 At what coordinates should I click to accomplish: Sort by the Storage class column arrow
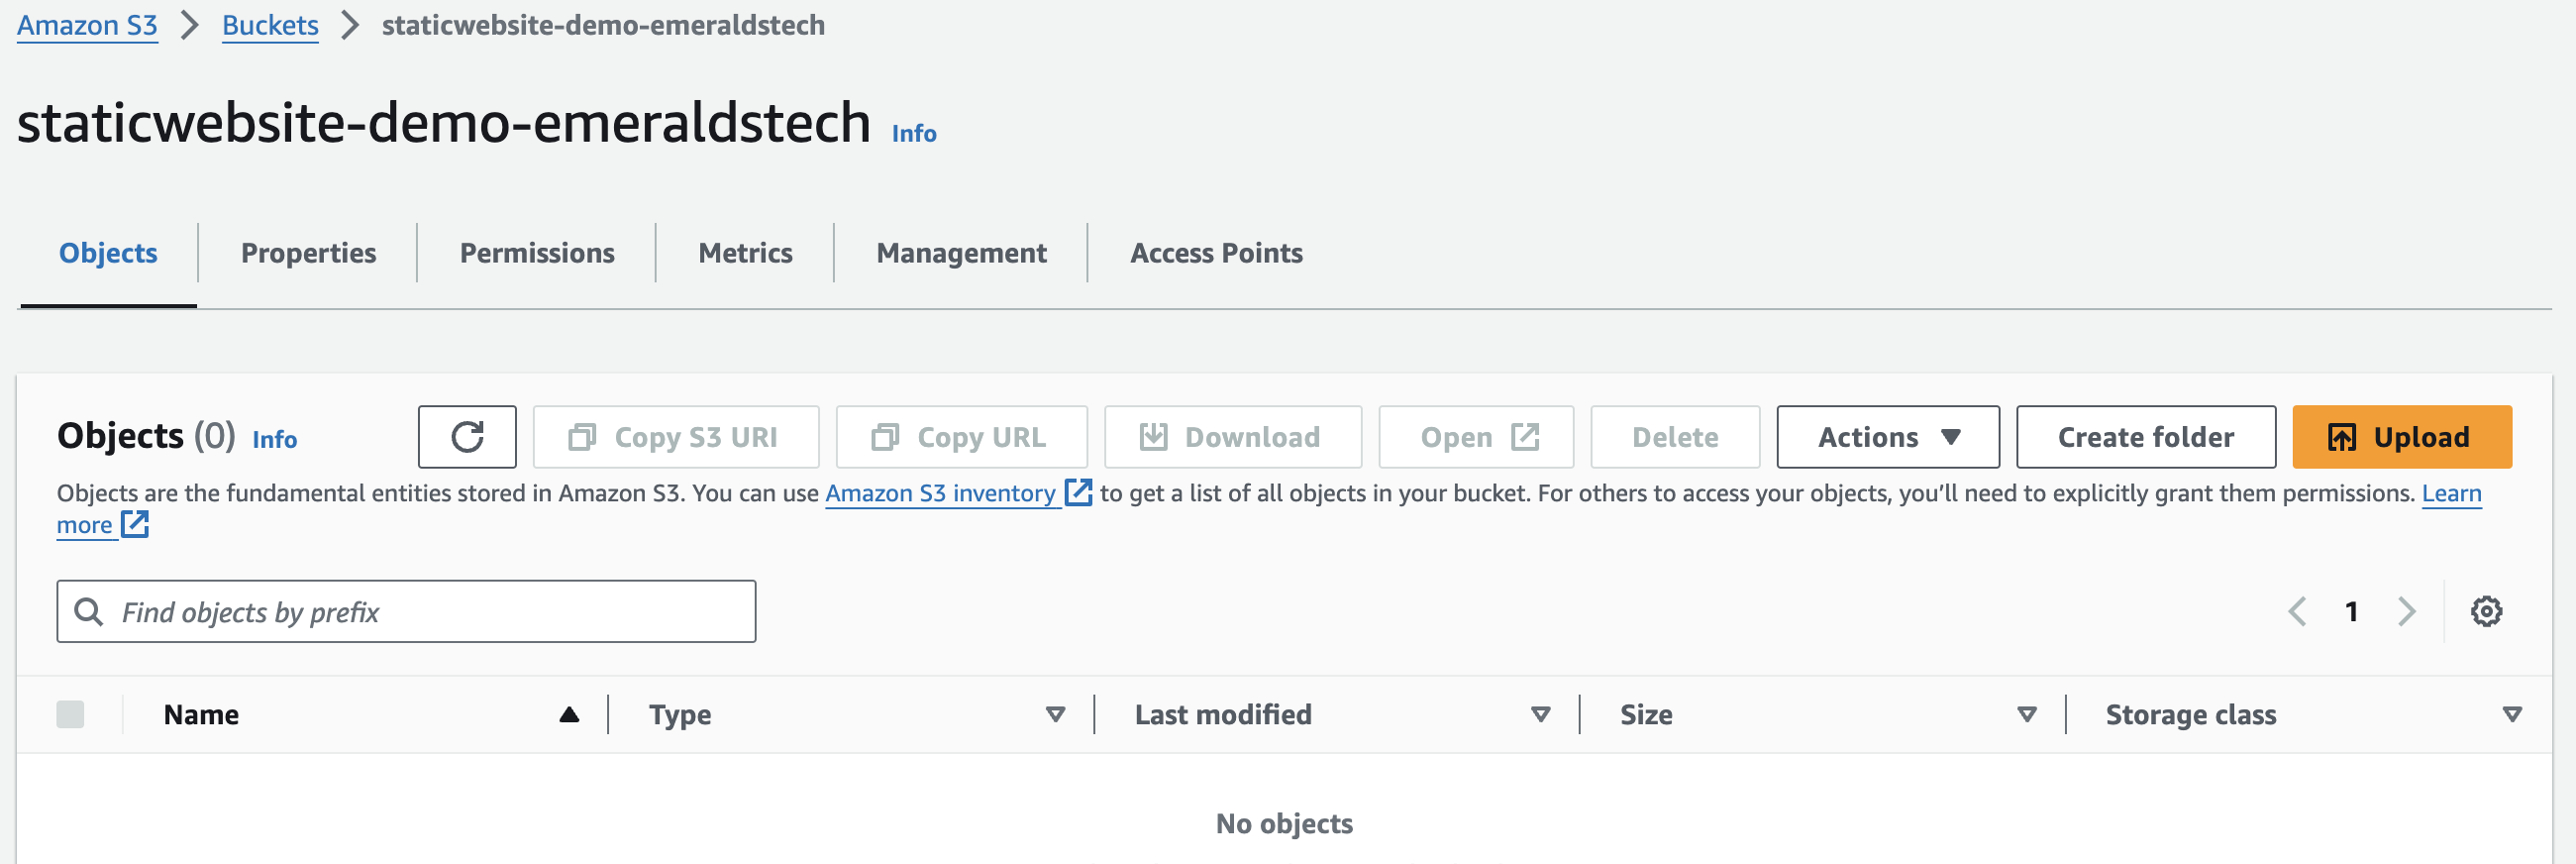(2511, 714)
